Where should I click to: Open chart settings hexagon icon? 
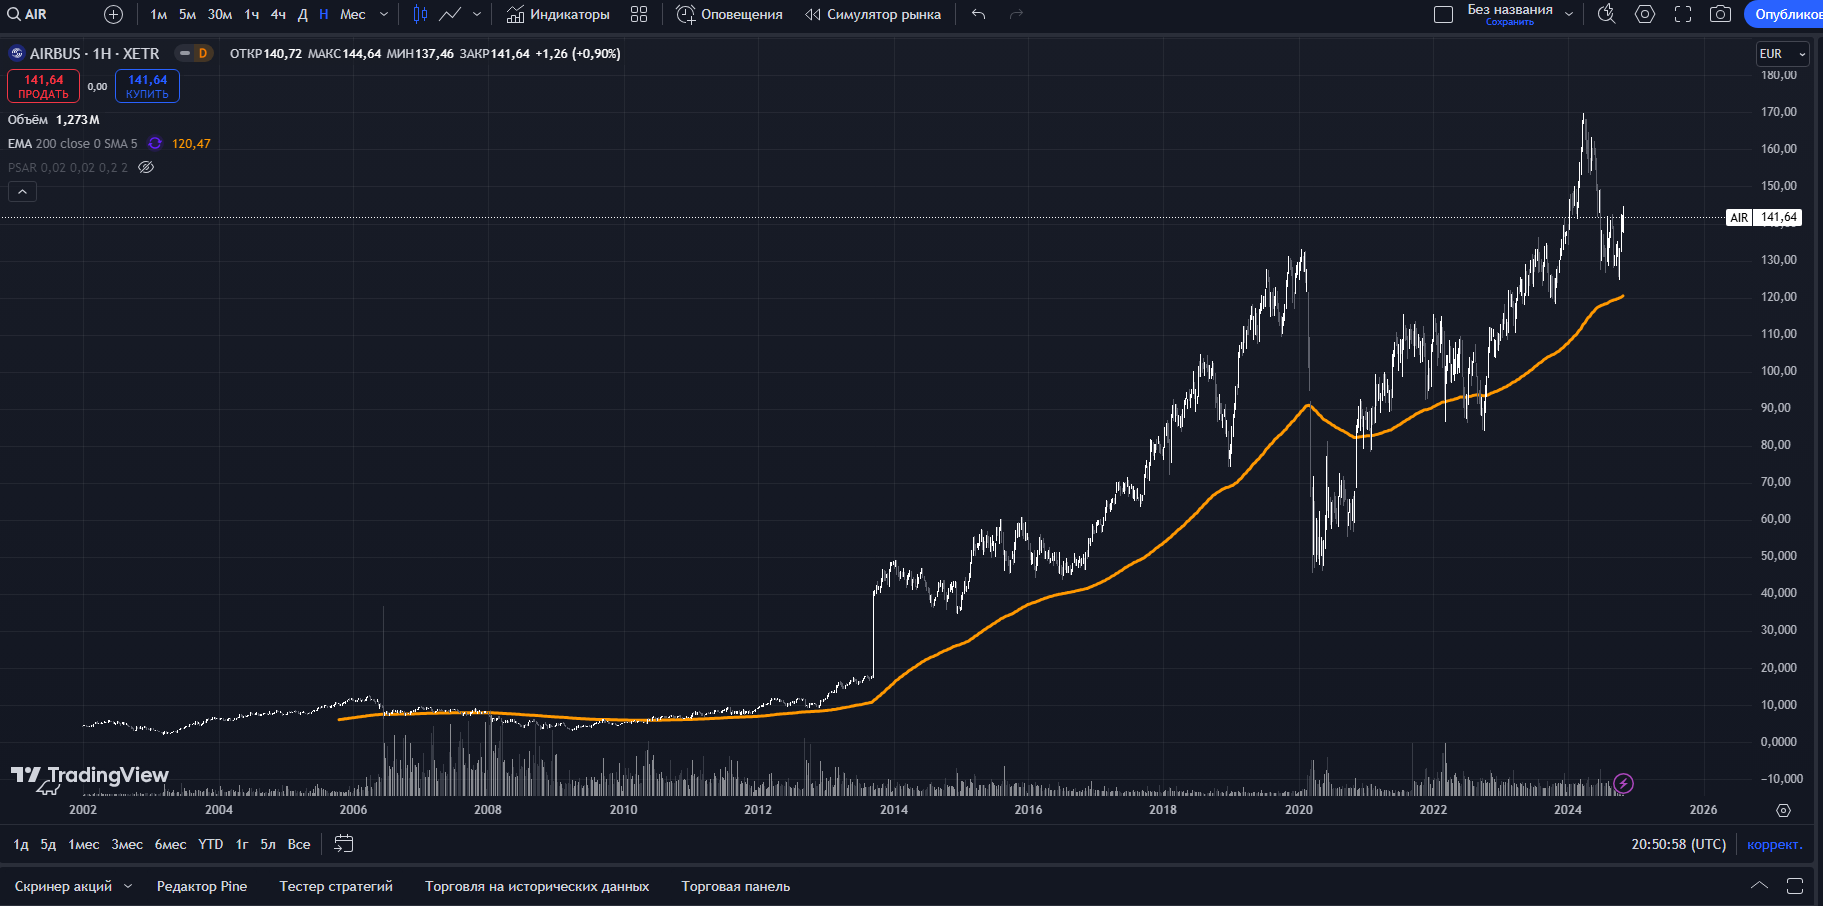pos(1645,14)
